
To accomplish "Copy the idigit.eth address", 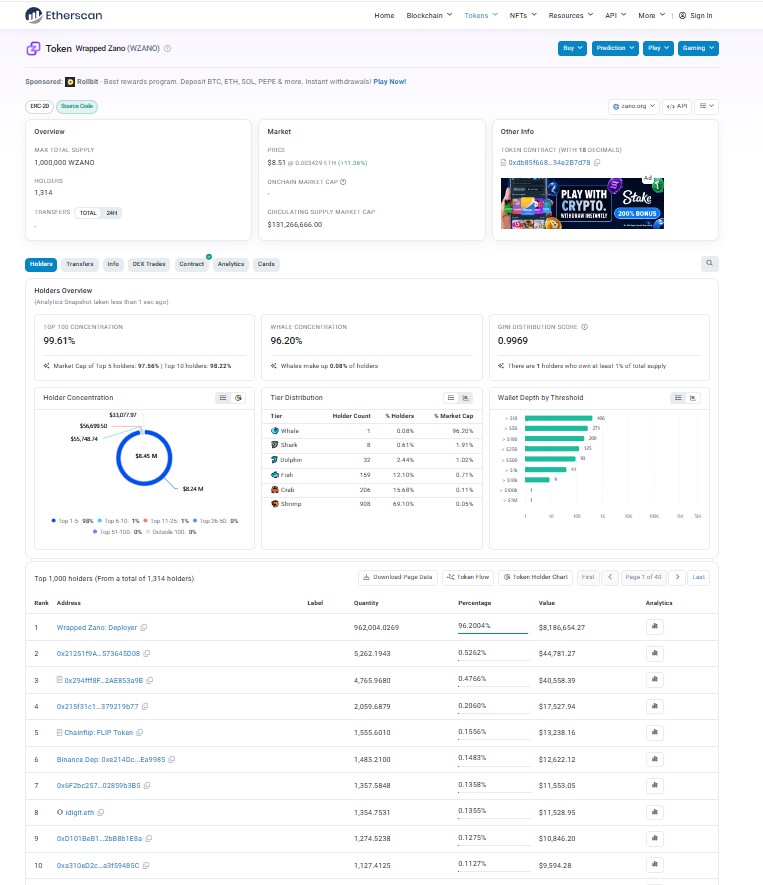I will tap(100, 813).
